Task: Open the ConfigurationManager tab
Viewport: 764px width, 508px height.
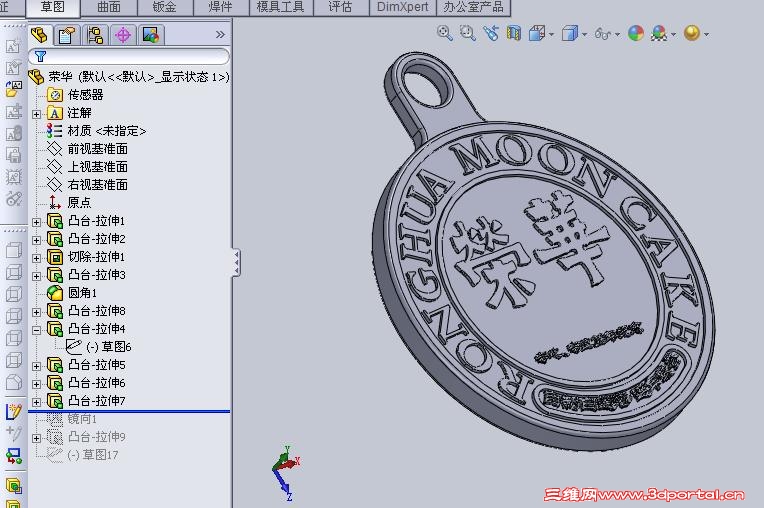Action: (95, 35)
